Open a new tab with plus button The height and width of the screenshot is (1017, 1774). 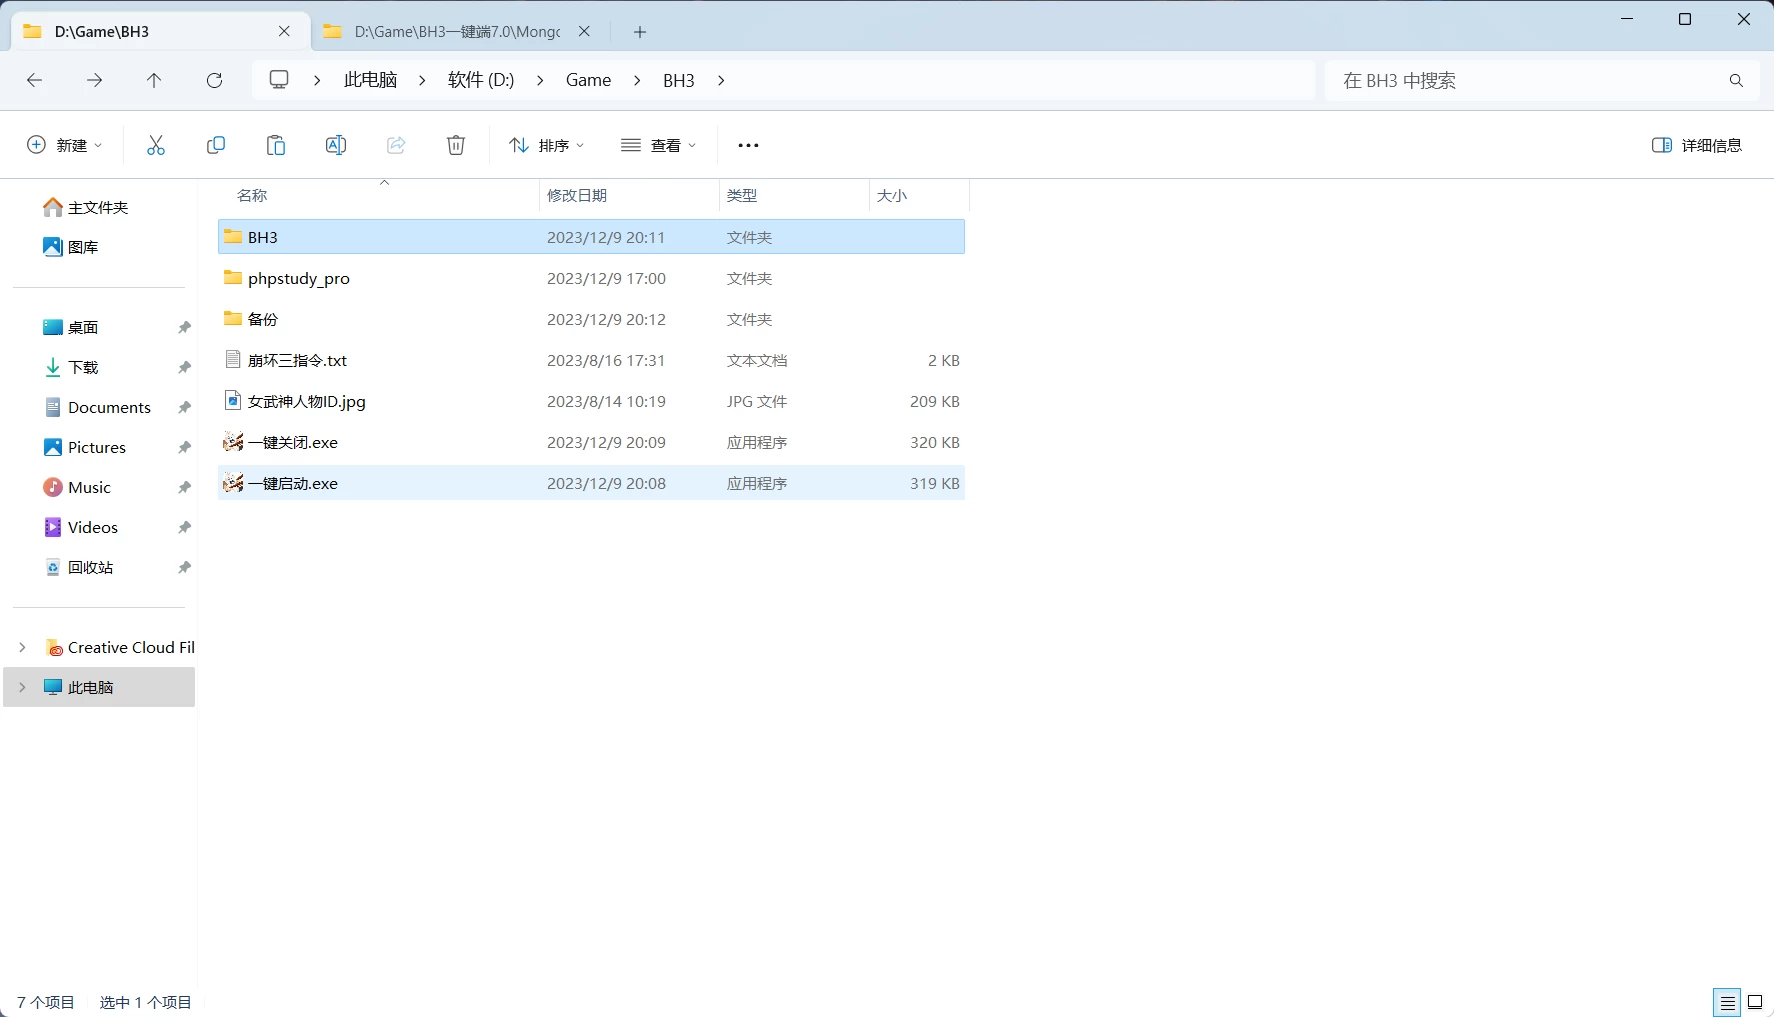[640, 32]
